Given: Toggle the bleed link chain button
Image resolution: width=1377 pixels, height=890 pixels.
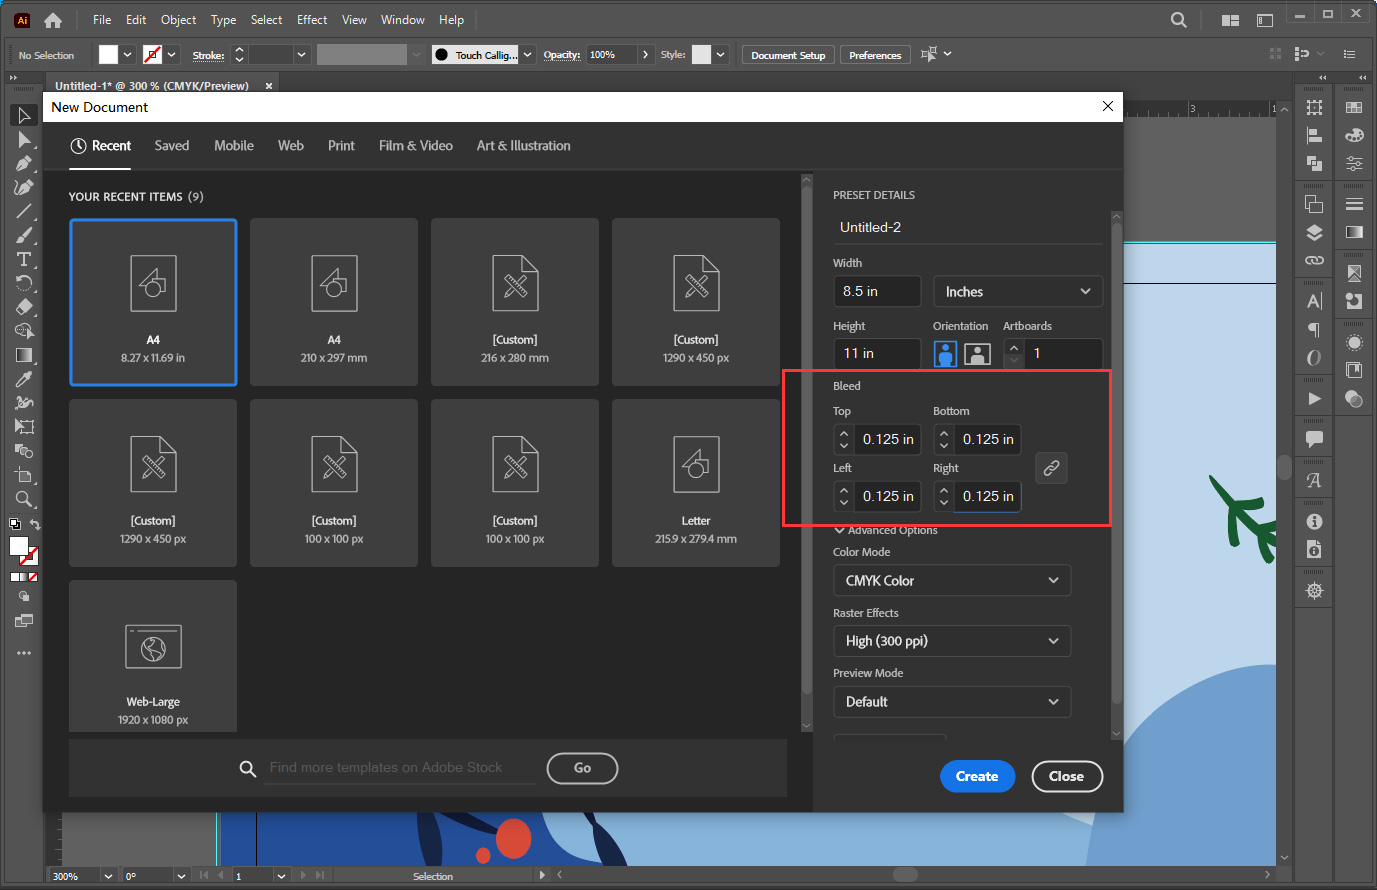Looking at the screenshot, I should (1051, 468).
